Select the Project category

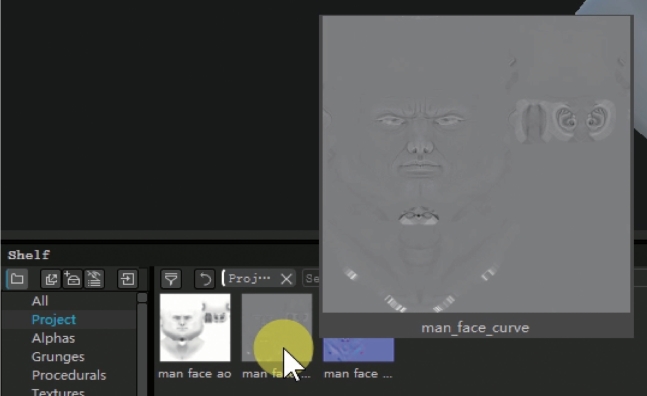pyautogui.click(x=54, y=319)
